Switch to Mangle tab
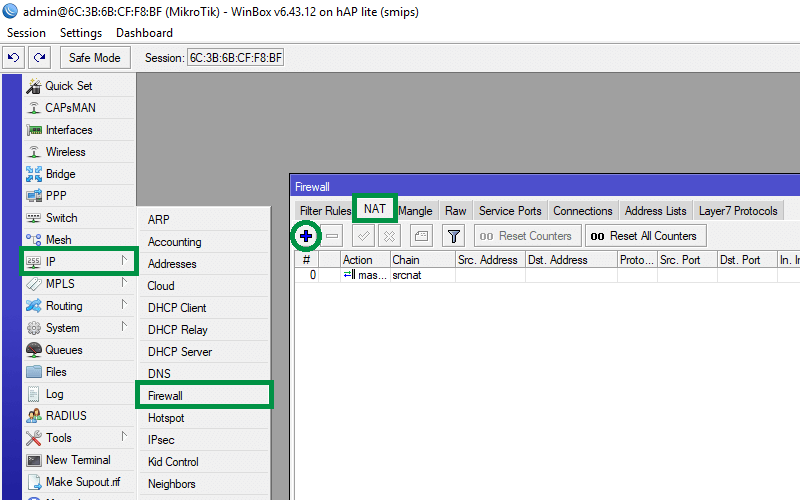Screen dimensions: 800x500 pyautogui.click(x=415, y=211)
